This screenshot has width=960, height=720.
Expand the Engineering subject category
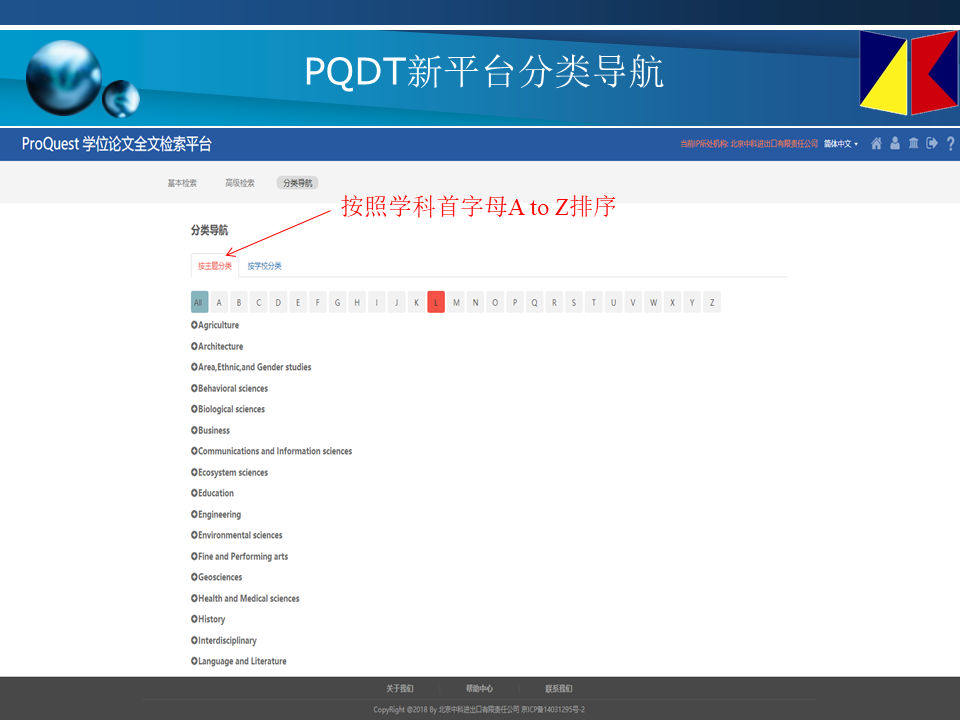[219, 515]
